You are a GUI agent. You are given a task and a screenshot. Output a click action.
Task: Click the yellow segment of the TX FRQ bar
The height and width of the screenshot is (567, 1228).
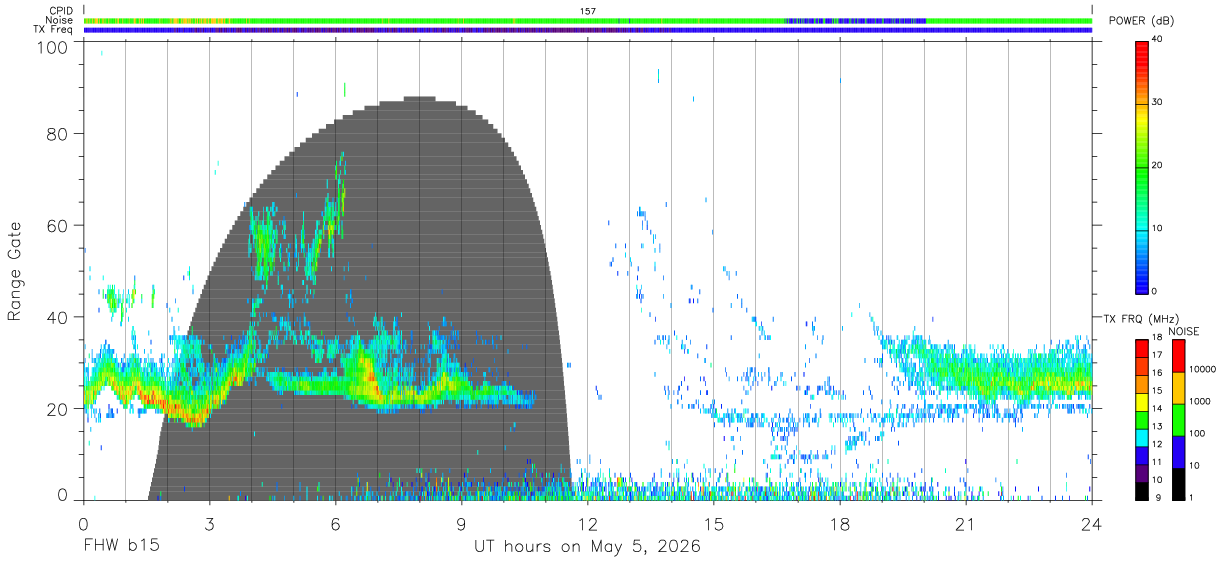[1141, 402]
